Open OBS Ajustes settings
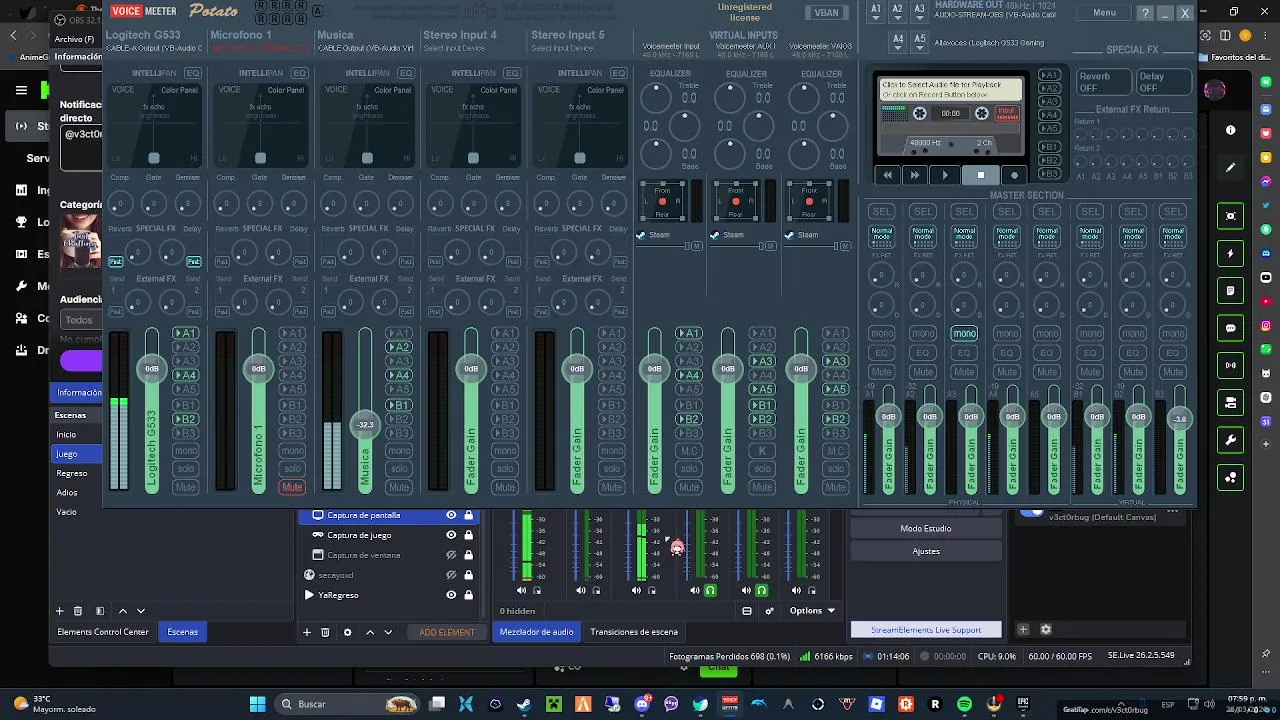The image size is (1280, 720). point(926,551)
